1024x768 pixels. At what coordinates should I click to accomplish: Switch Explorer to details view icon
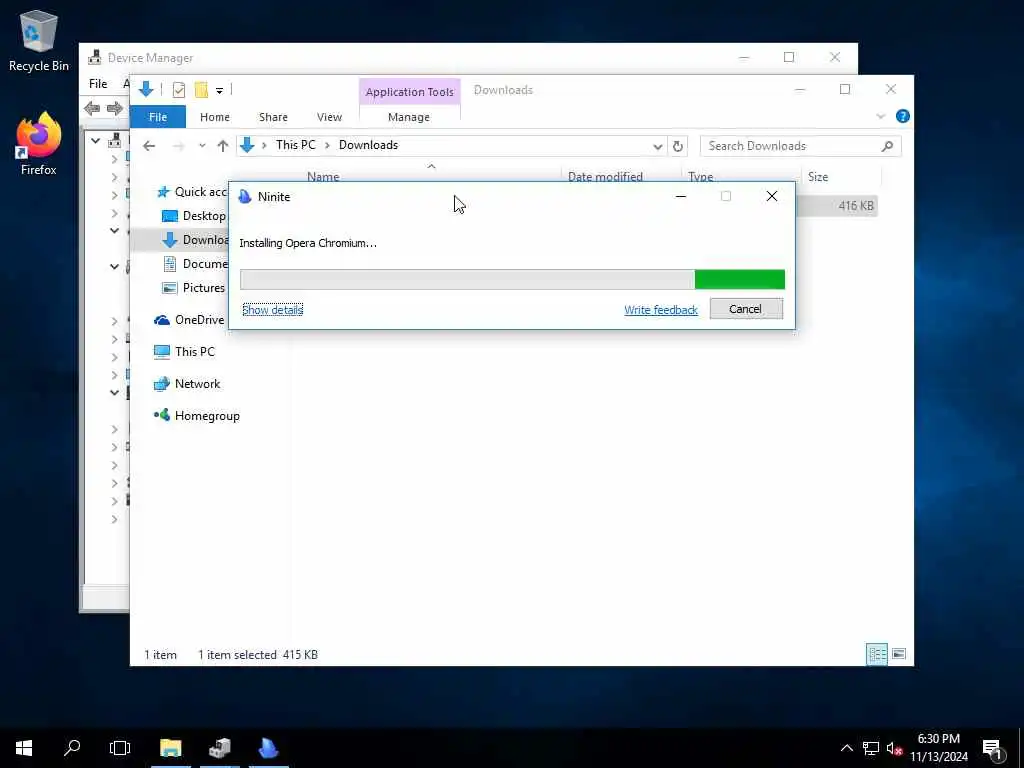877,654
